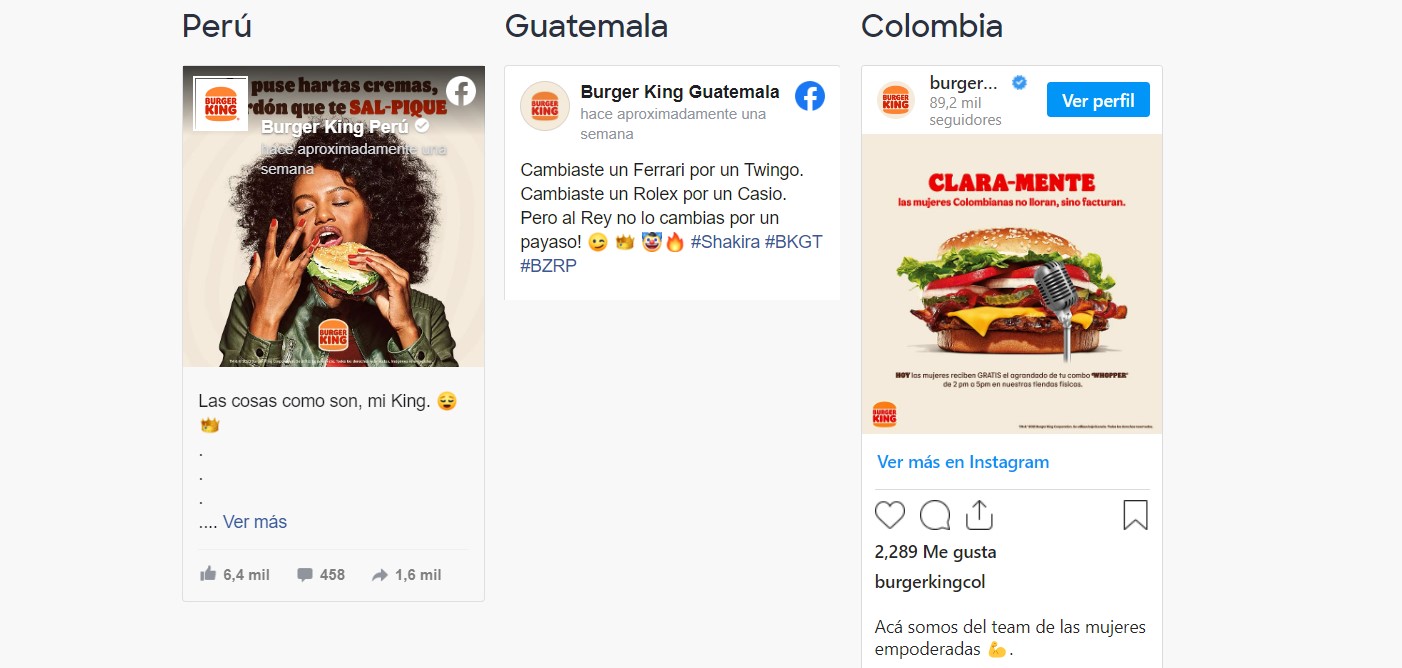Click the burgerkingcol username under likes
Viewport: 1402px width, 668px height.
tap(930, 582)
